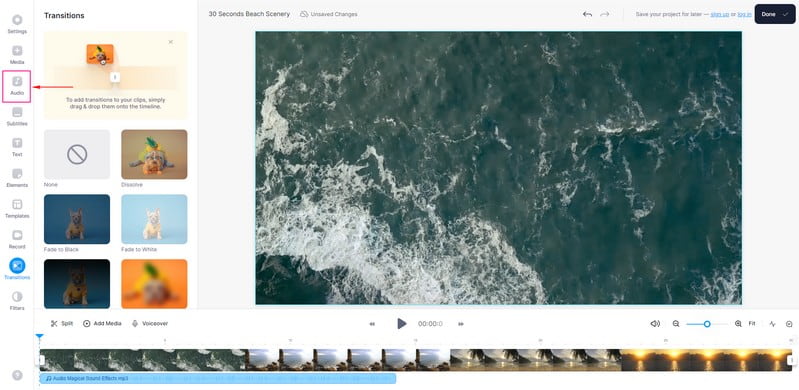Redo the last action
This screenshot has height=390, width=799.
coord(604,14)
